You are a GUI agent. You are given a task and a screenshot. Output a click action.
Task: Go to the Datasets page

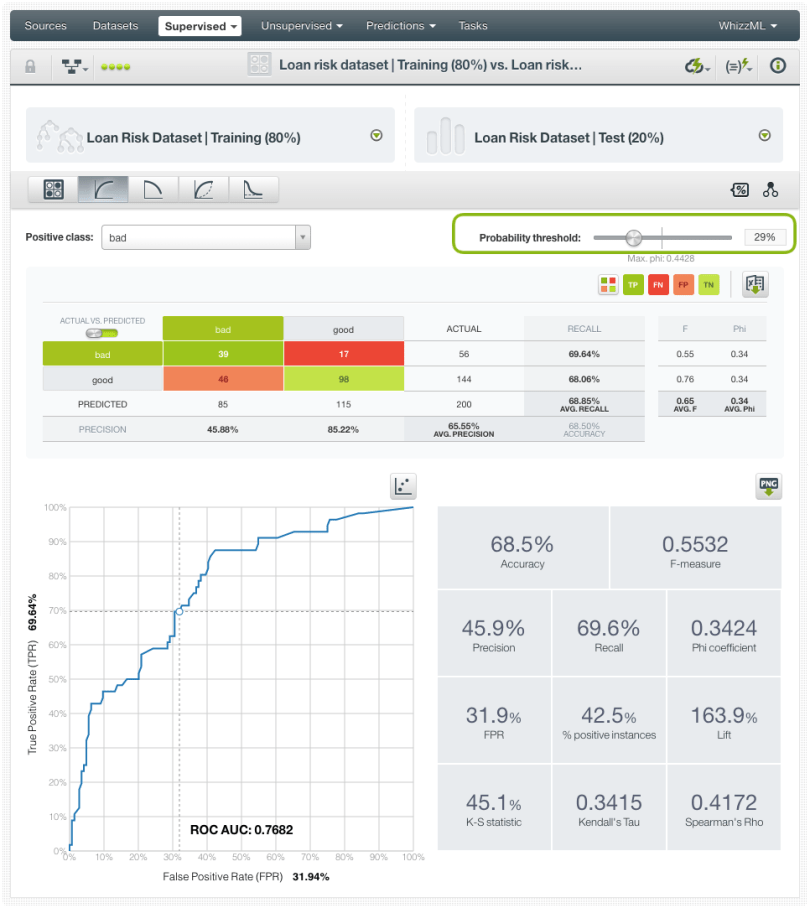click(x=115, y=26)
